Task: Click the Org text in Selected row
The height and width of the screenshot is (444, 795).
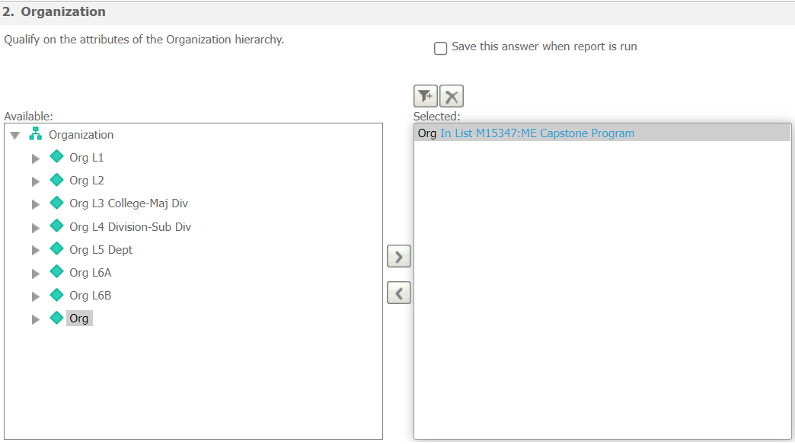Action: [x=427, y=133]
